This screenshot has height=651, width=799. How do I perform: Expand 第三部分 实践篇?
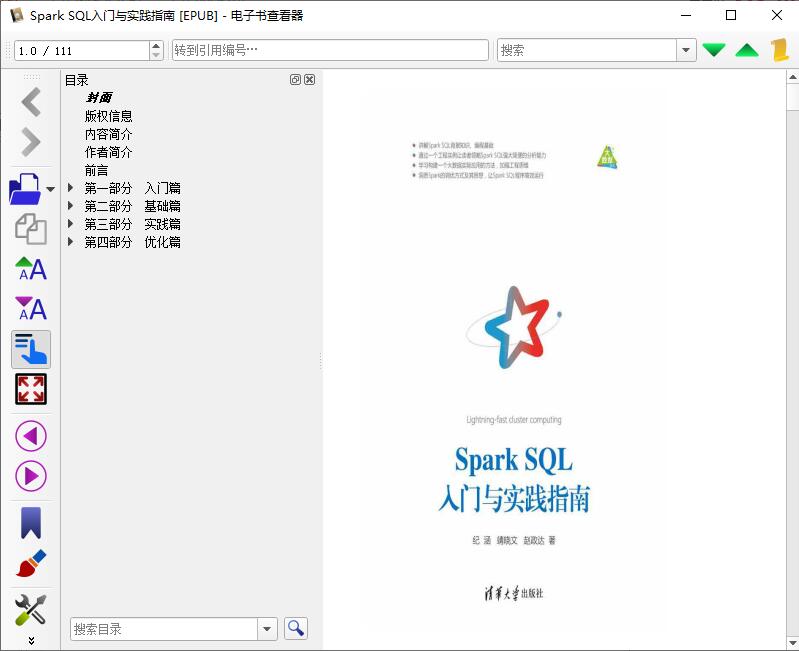click(x=71, y=224)
